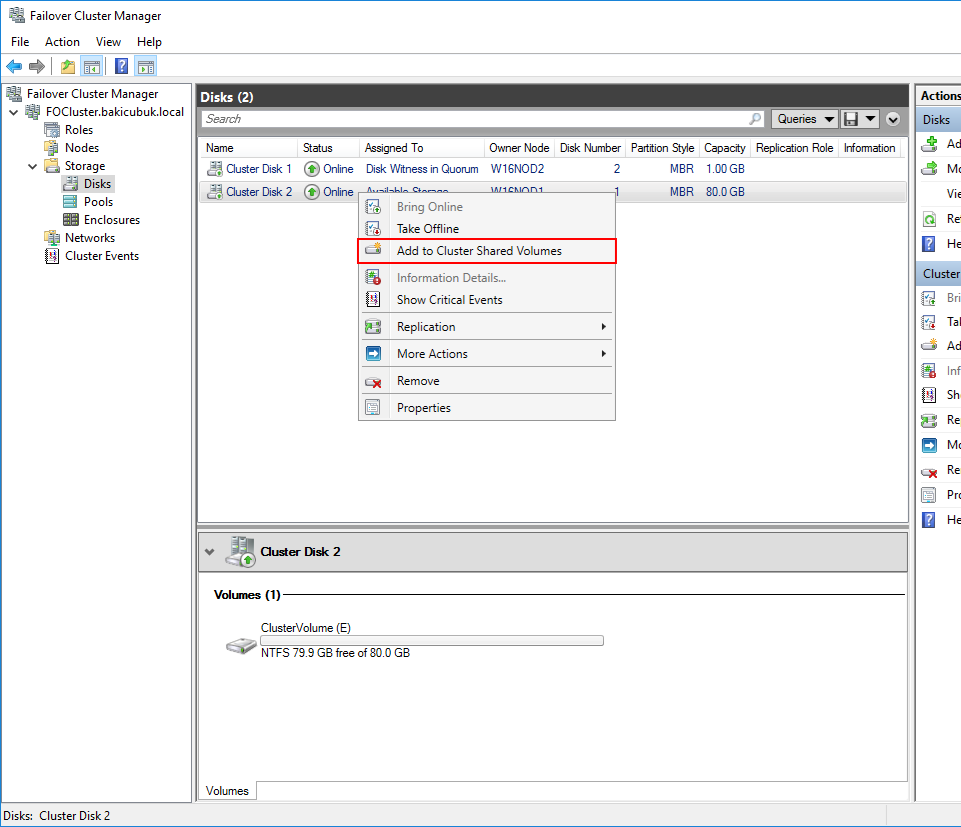
Task: Choose Take Offline from the context menu
Action: point(487,229)
